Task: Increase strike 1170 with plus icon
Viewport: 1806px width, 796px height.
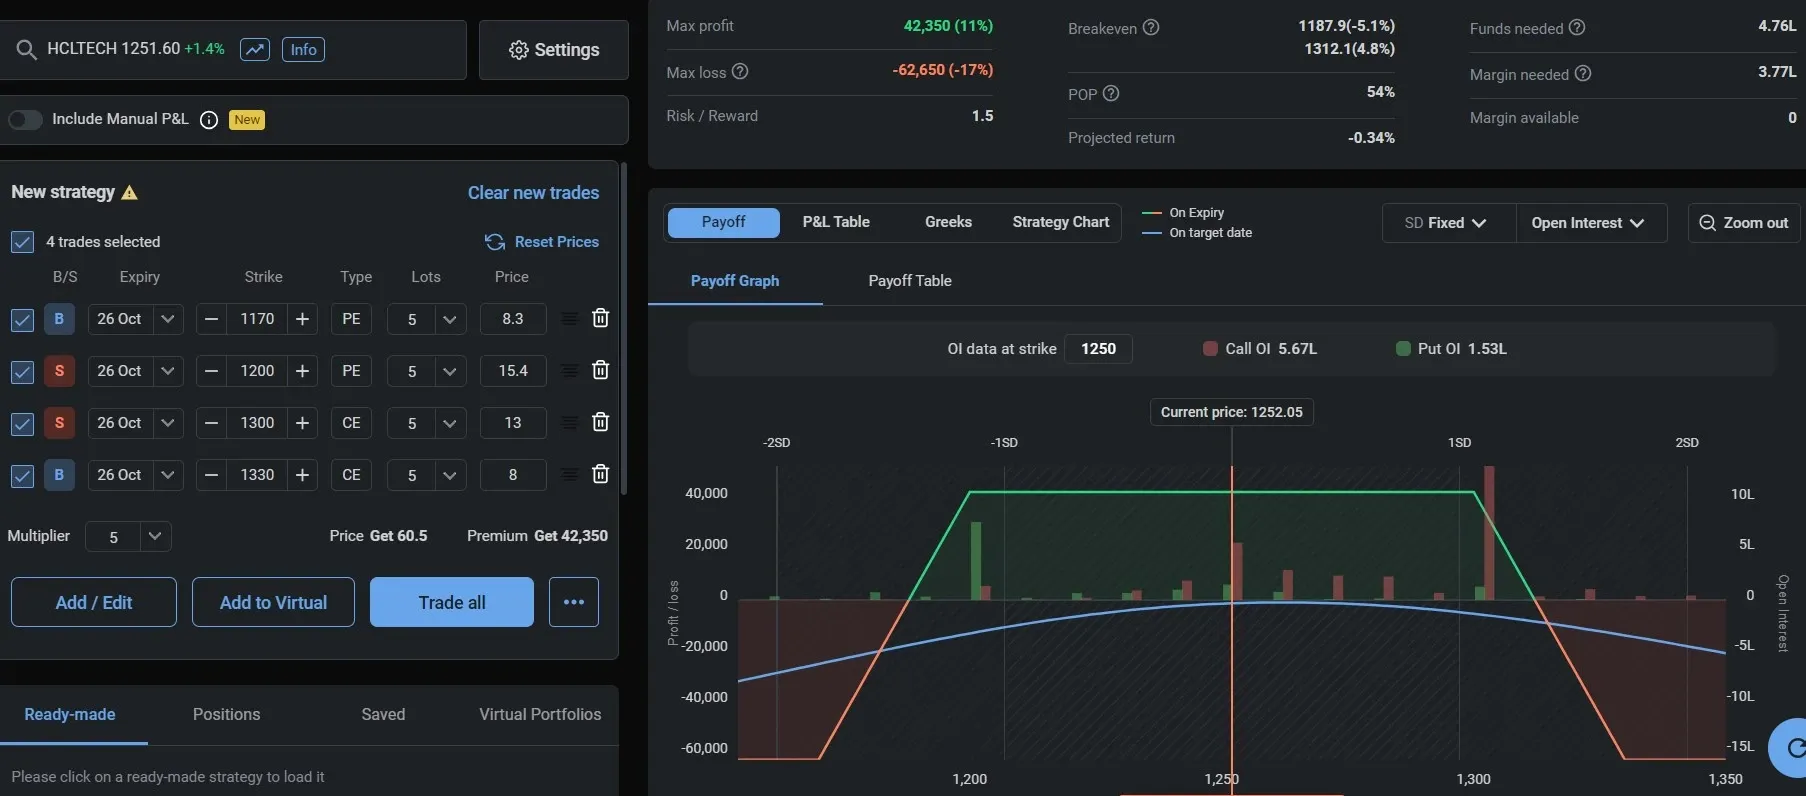Action: pos(302,319)
